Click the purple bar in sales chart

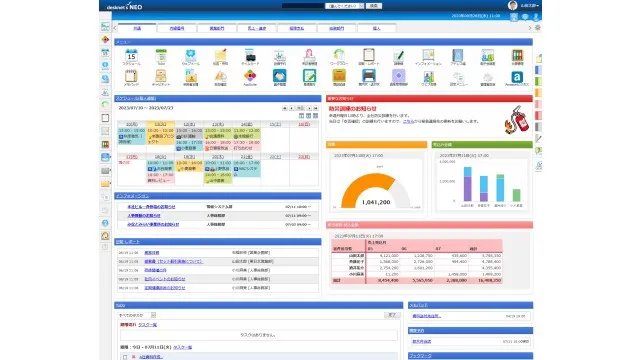coord(468,189)
